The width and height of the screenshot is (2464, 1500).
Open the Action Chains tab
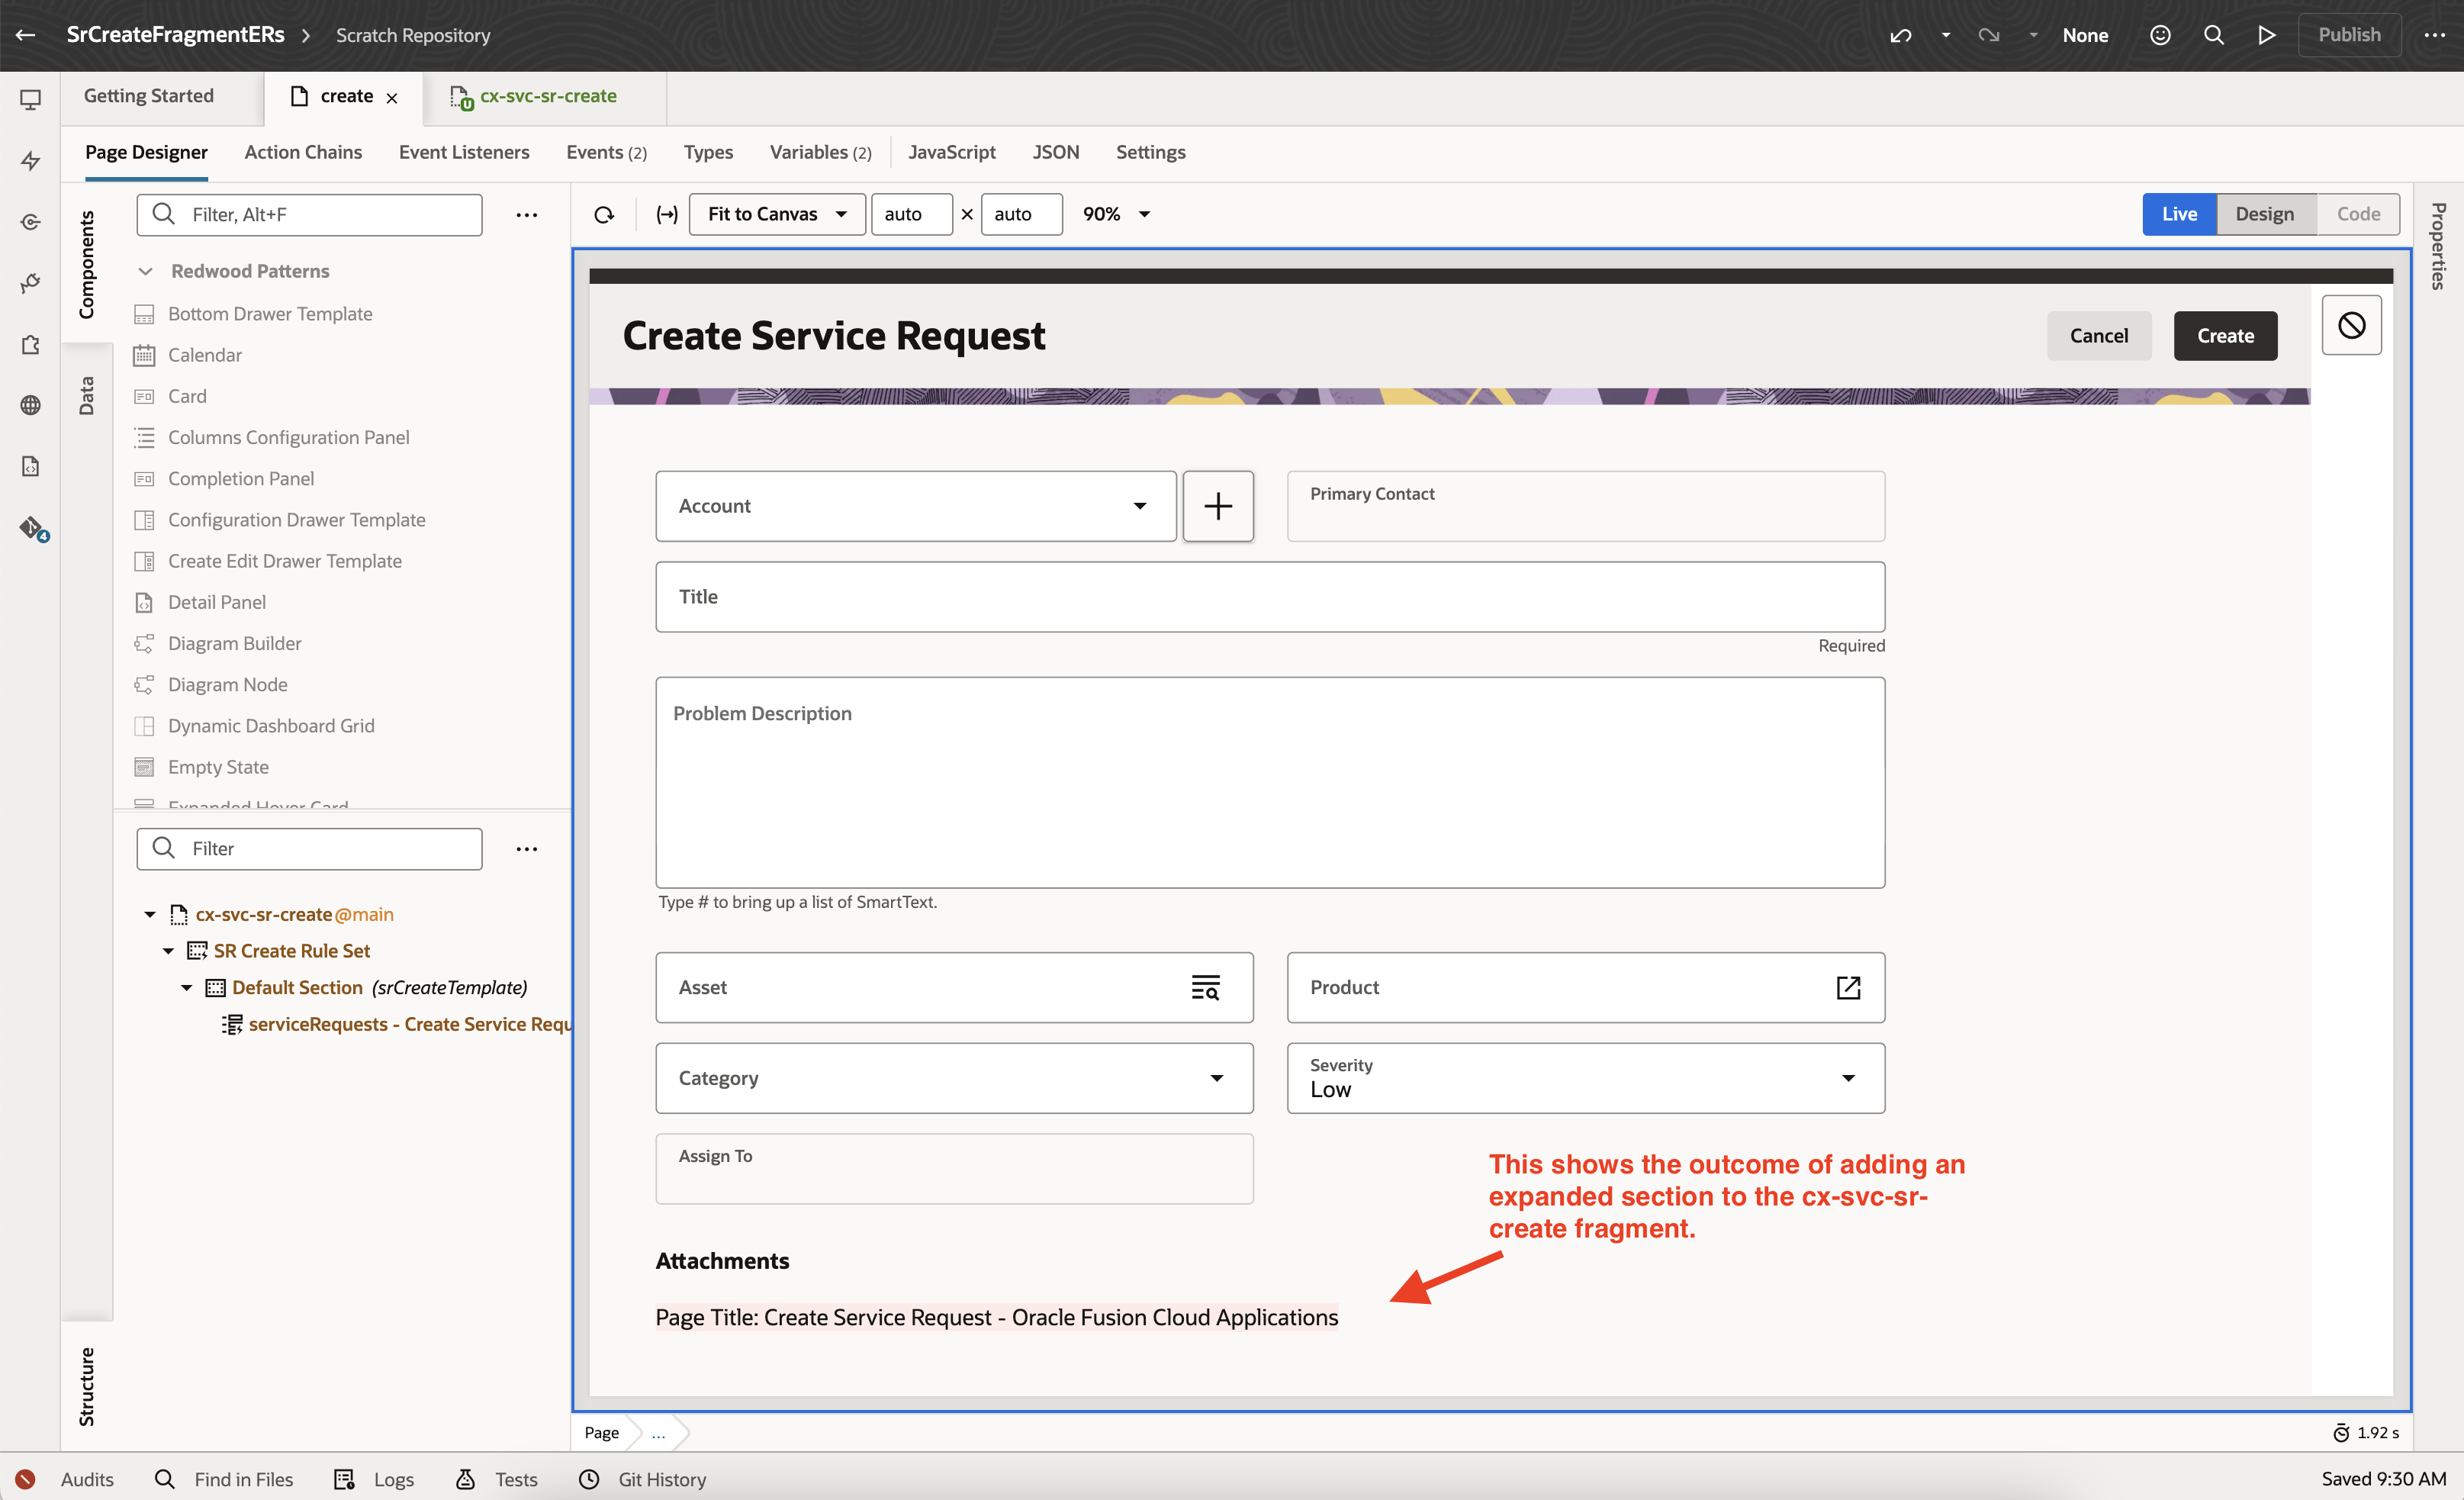tap(303, 152)
